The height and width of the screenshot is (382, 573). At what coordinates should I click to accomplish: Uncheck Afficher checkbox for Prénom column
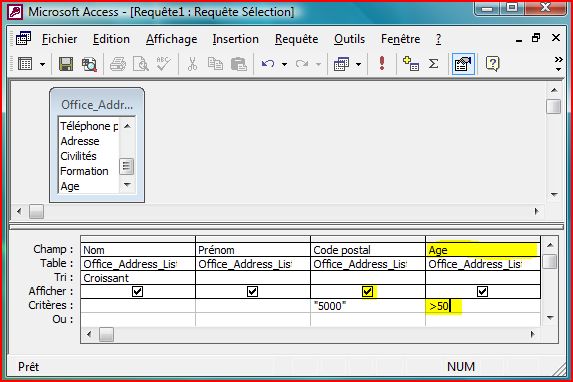[x=253, y=292]
